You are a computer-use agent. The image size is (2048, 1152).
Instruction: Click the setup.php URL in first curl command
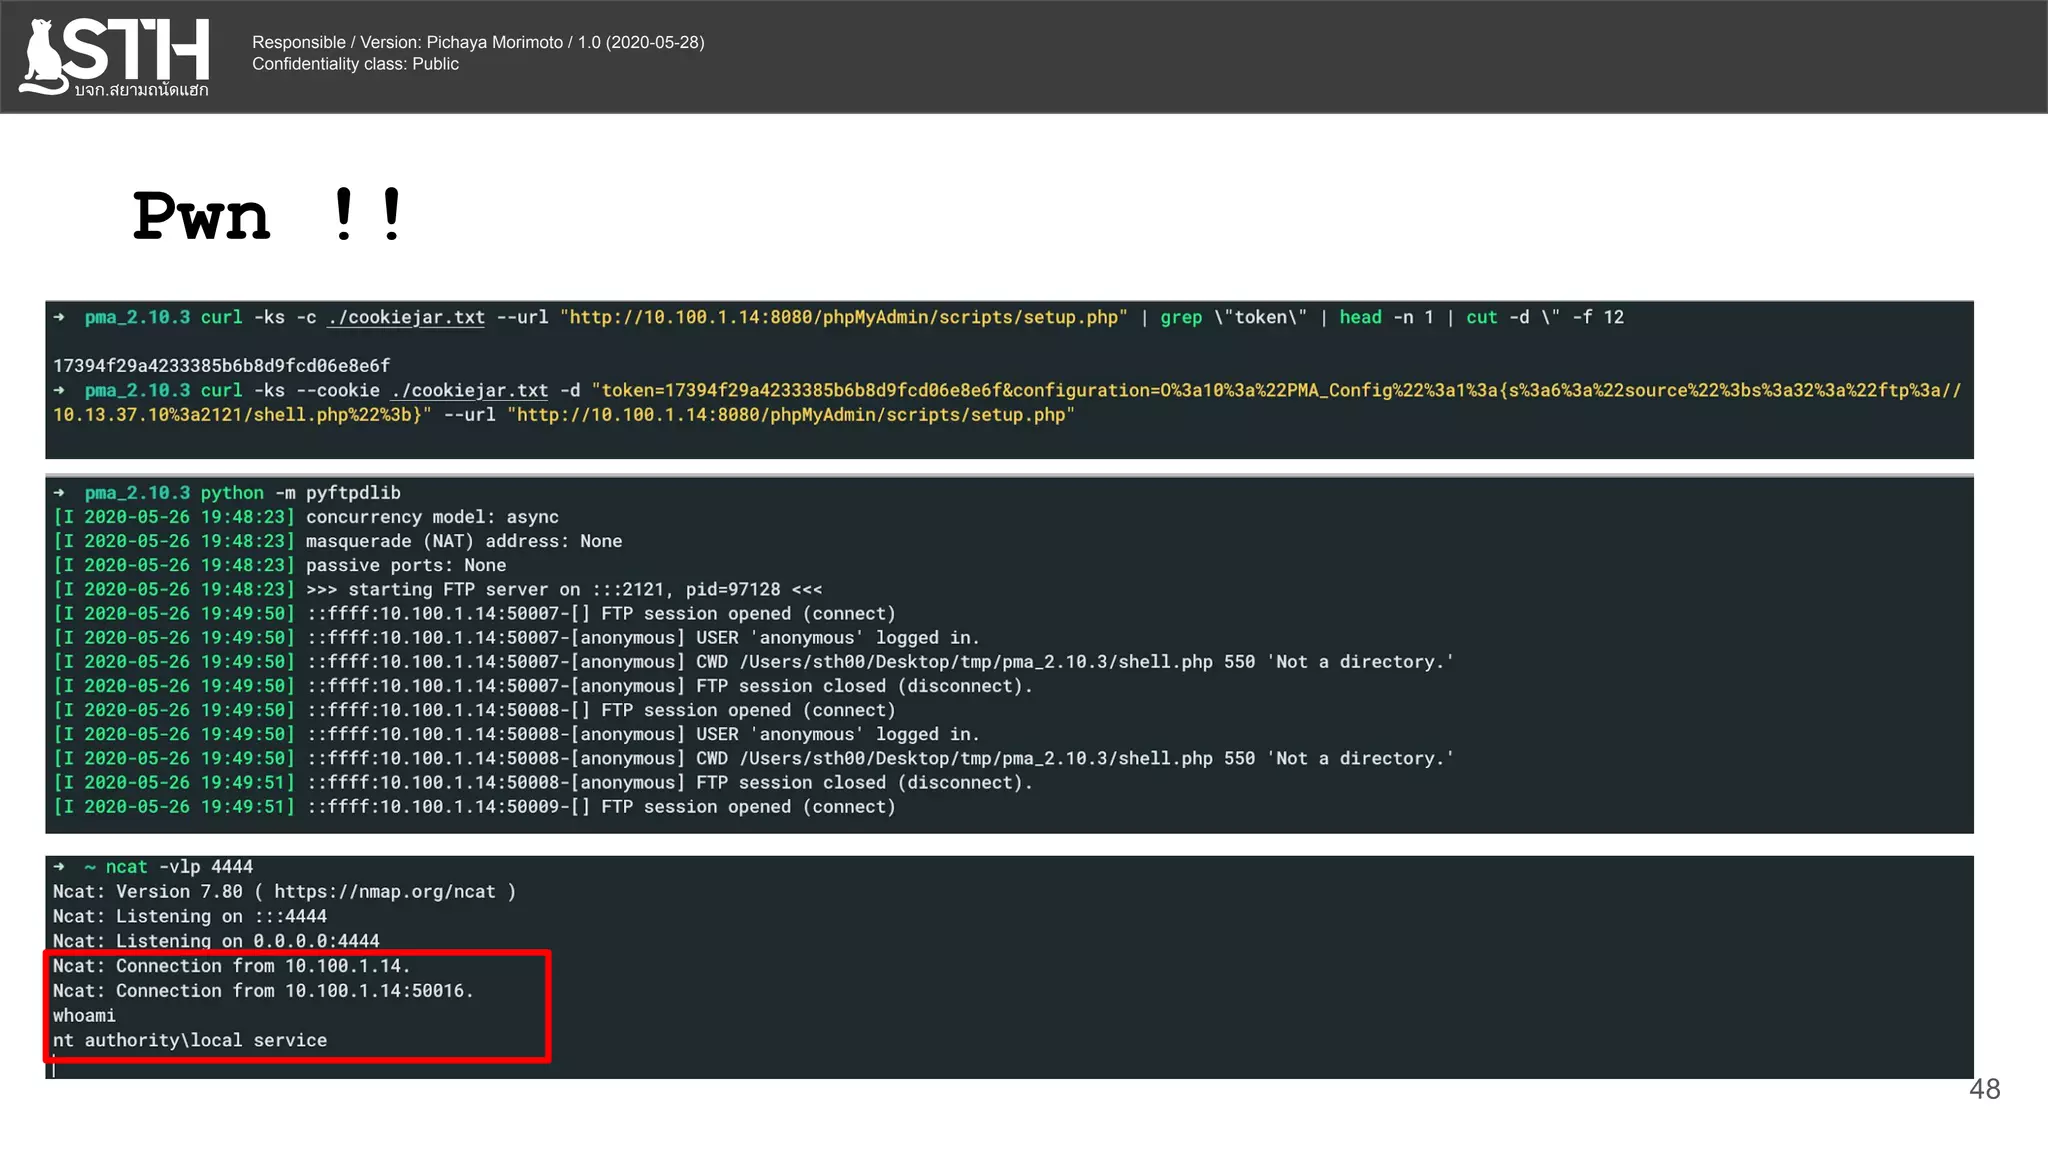[843, 318]
